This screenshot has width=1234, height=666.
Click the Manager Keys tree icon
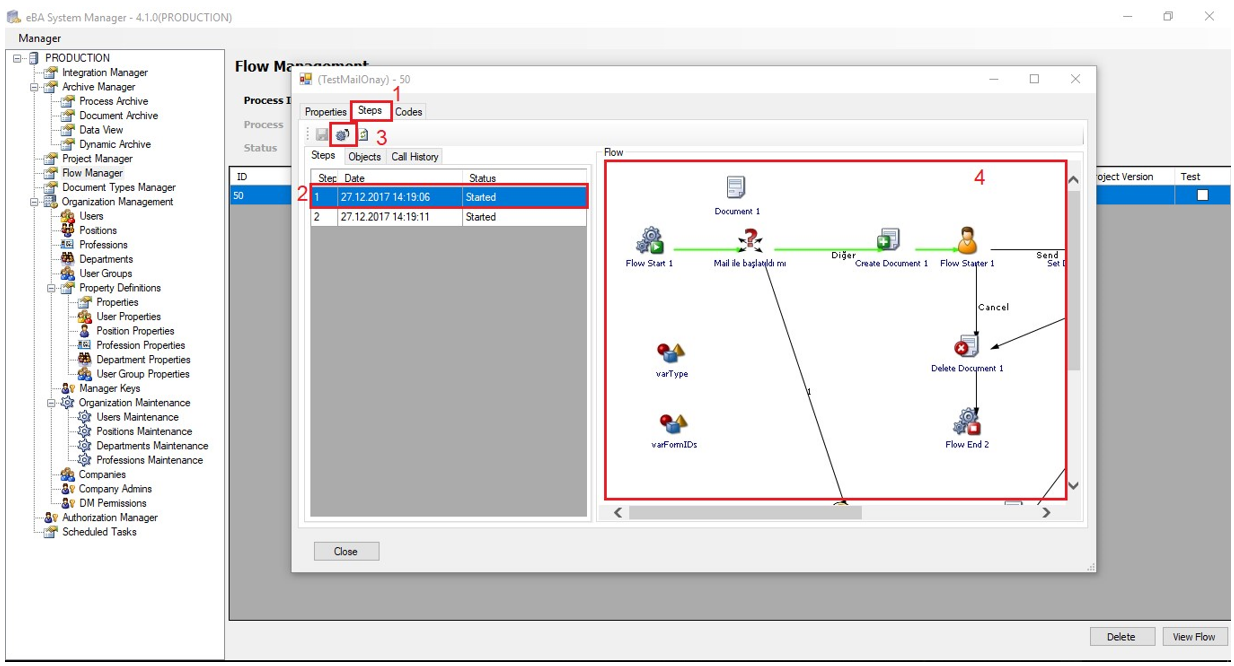(x=68, y=388)
